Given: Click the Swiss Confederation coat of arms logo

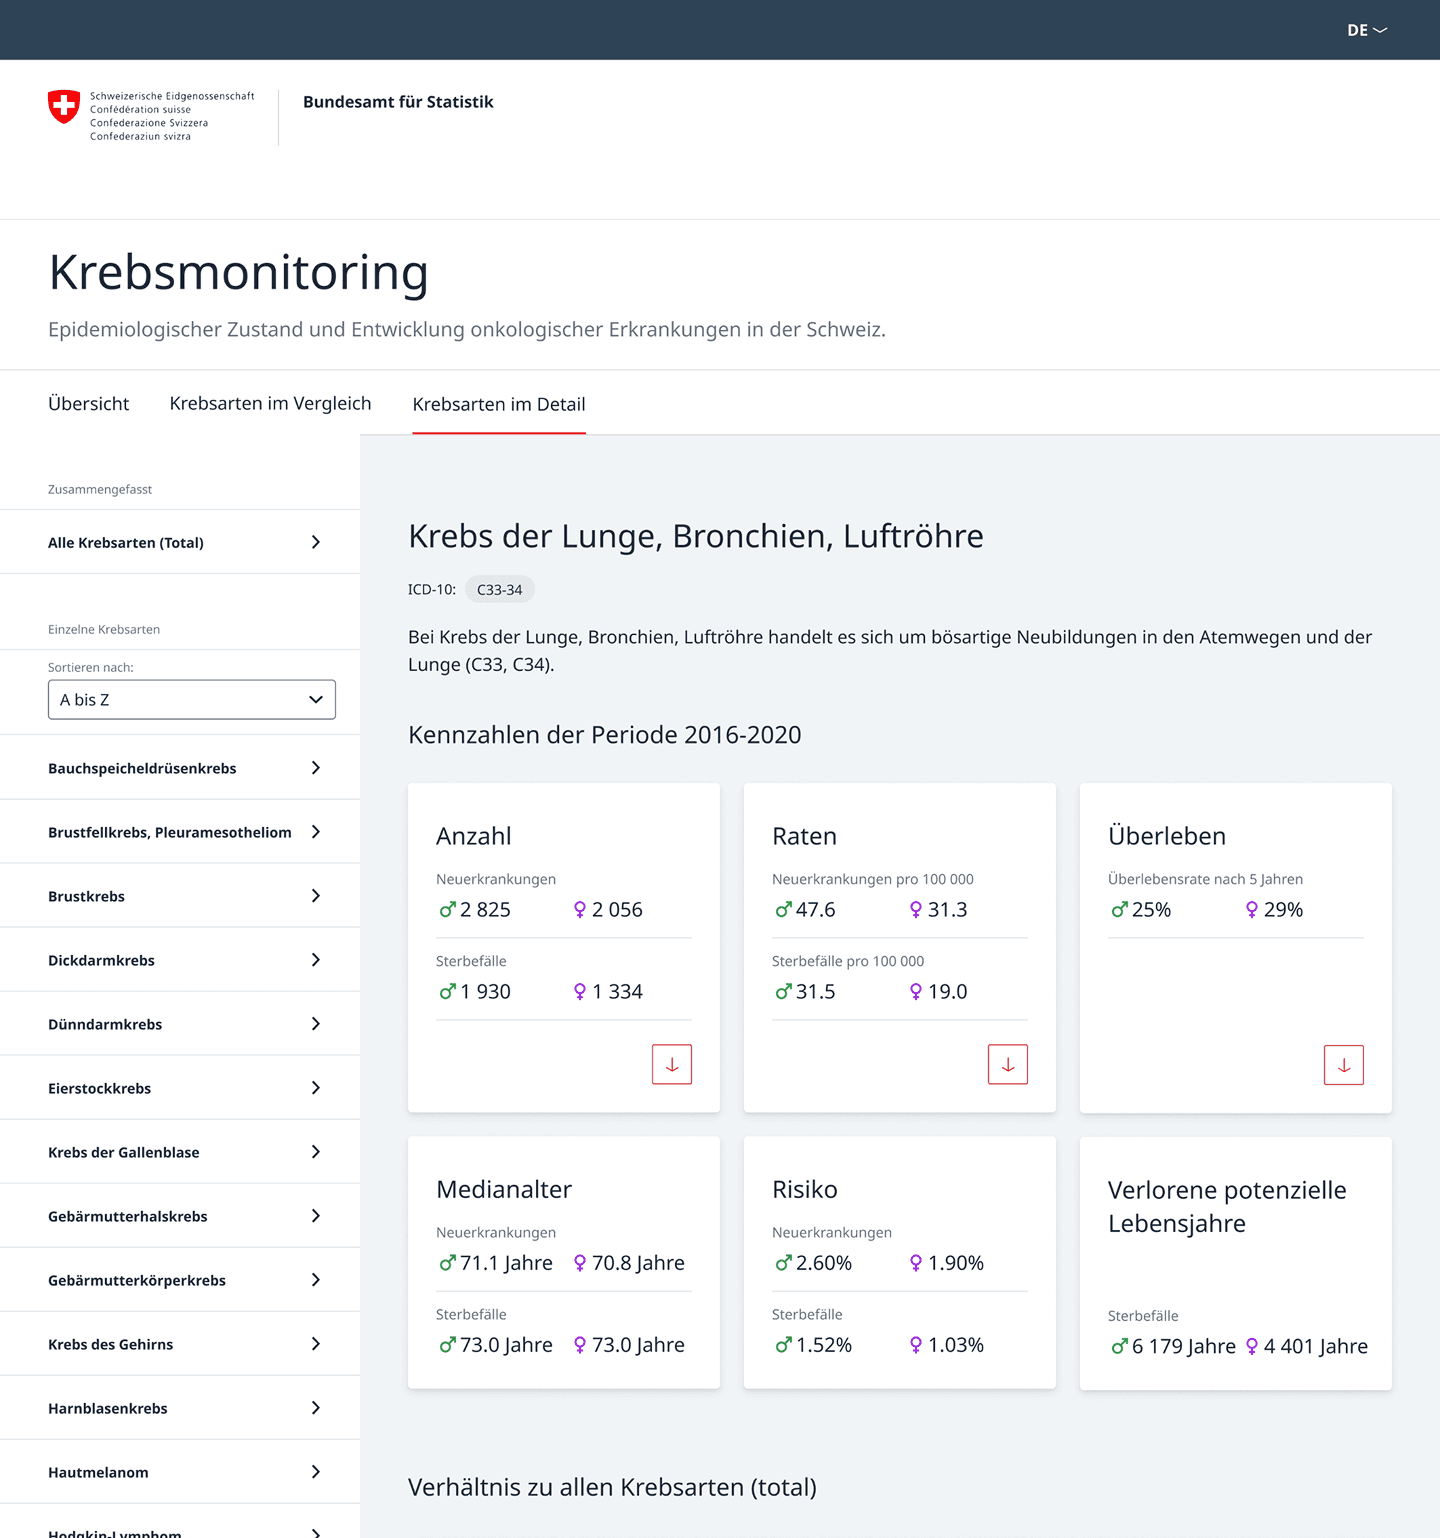Looking at the screenshot, I should tap(64, 106).
